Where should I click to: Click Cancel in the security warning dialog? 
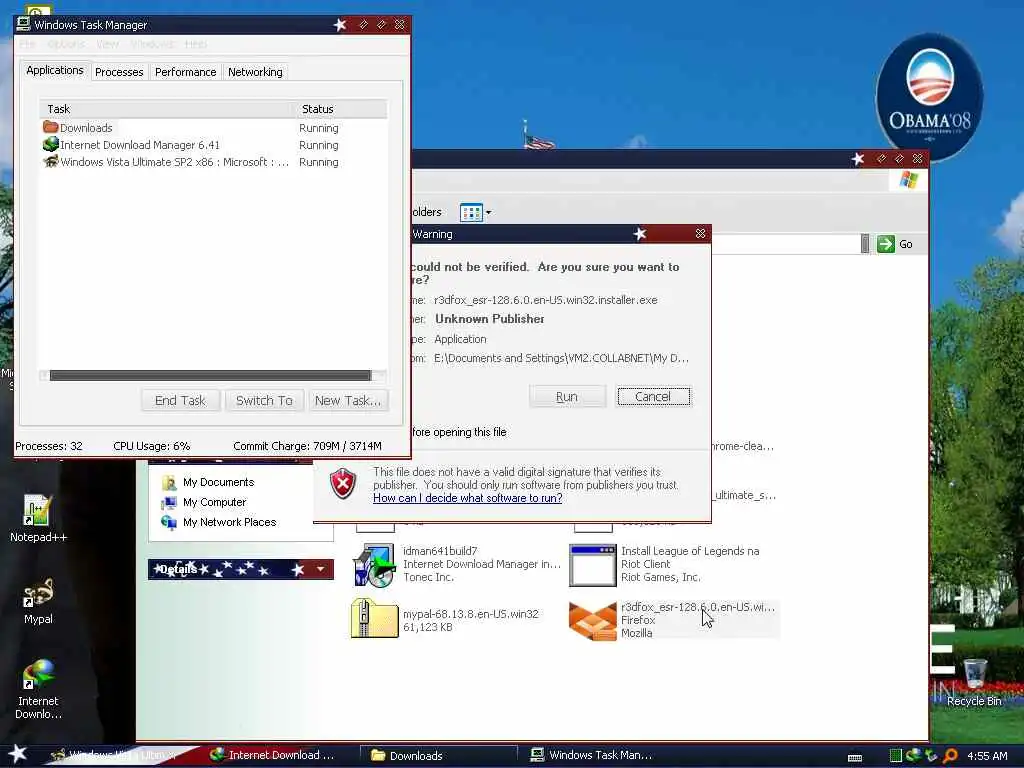[653, 396]
